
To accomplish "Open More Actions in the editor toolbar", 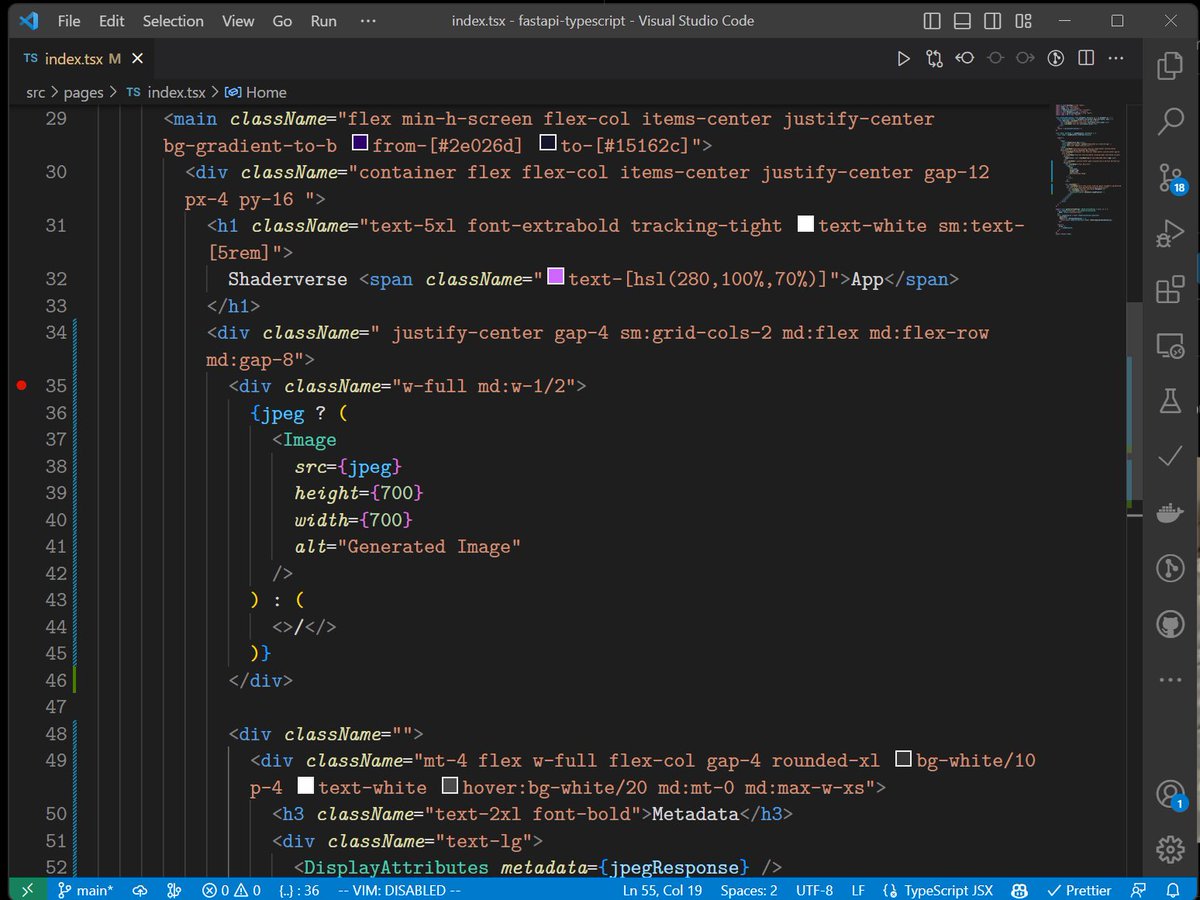I will click(x=1115, y=59).
